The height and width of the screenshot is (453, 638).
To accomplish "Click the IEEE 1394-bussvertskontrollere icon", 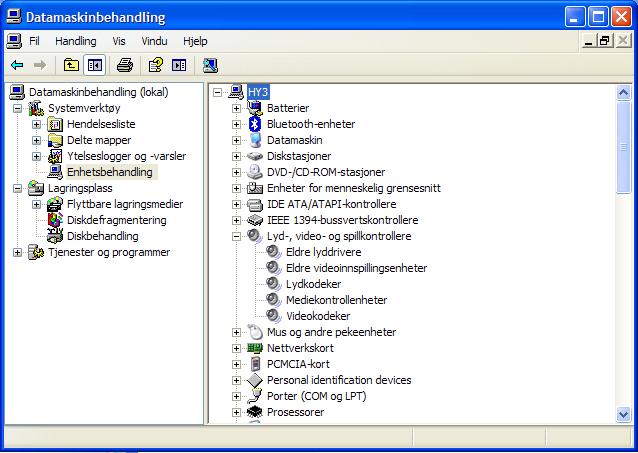I will coord(255,220).
